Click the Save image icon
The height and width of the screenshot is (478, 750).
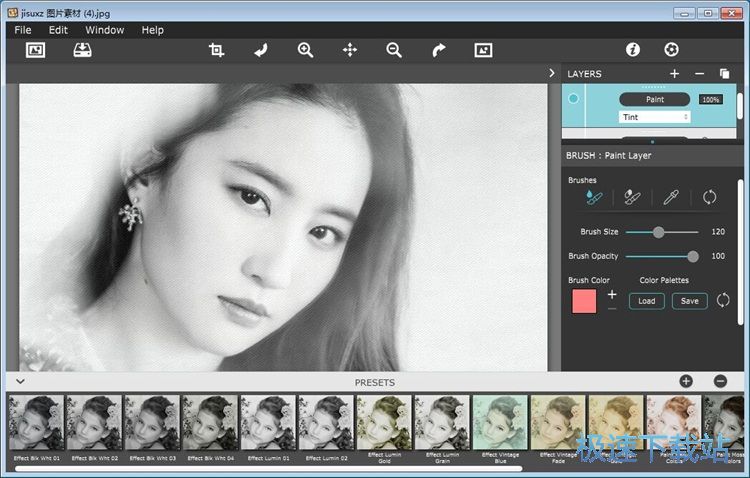pos(83,50)
